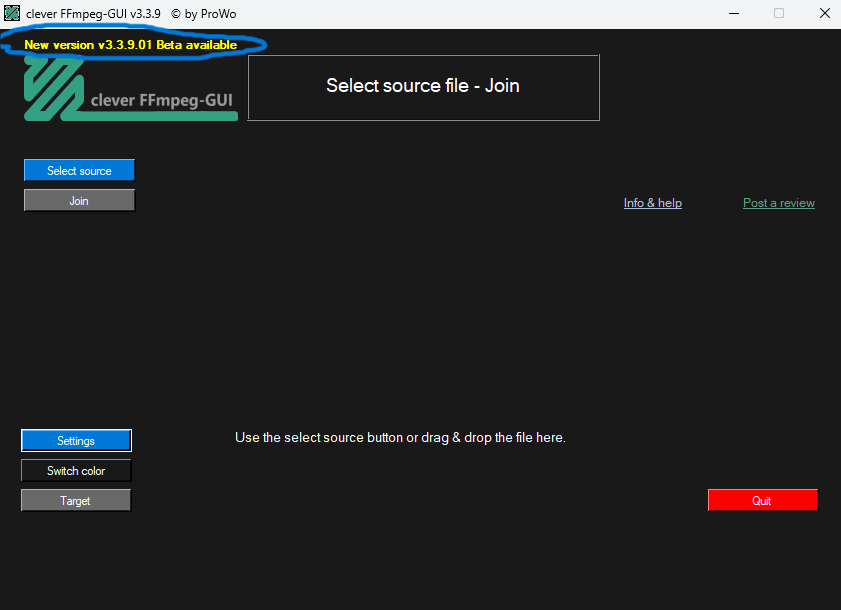
Task: Open the Info & help link
Action: pyautogui.click(x=653, y=203)
